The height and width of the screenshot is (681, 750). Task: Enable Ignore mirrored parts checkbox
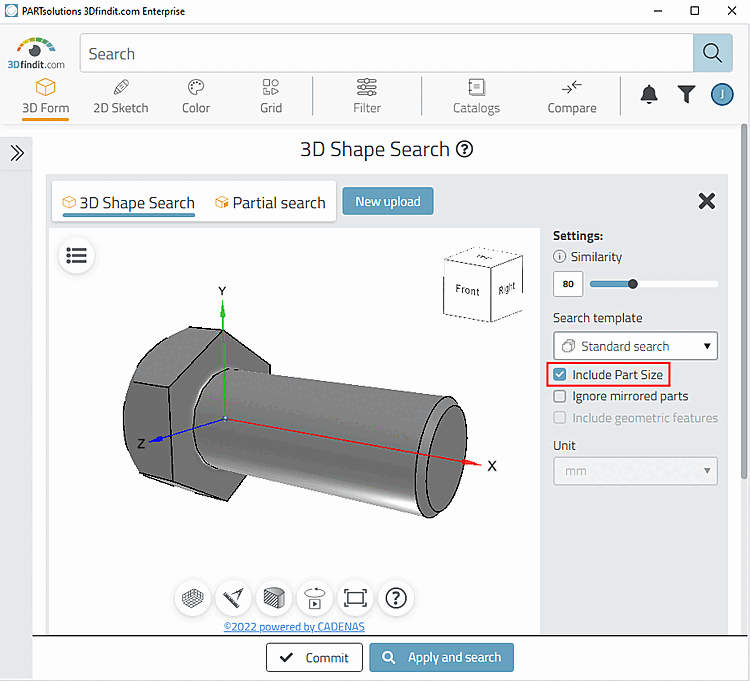(559, 396)
